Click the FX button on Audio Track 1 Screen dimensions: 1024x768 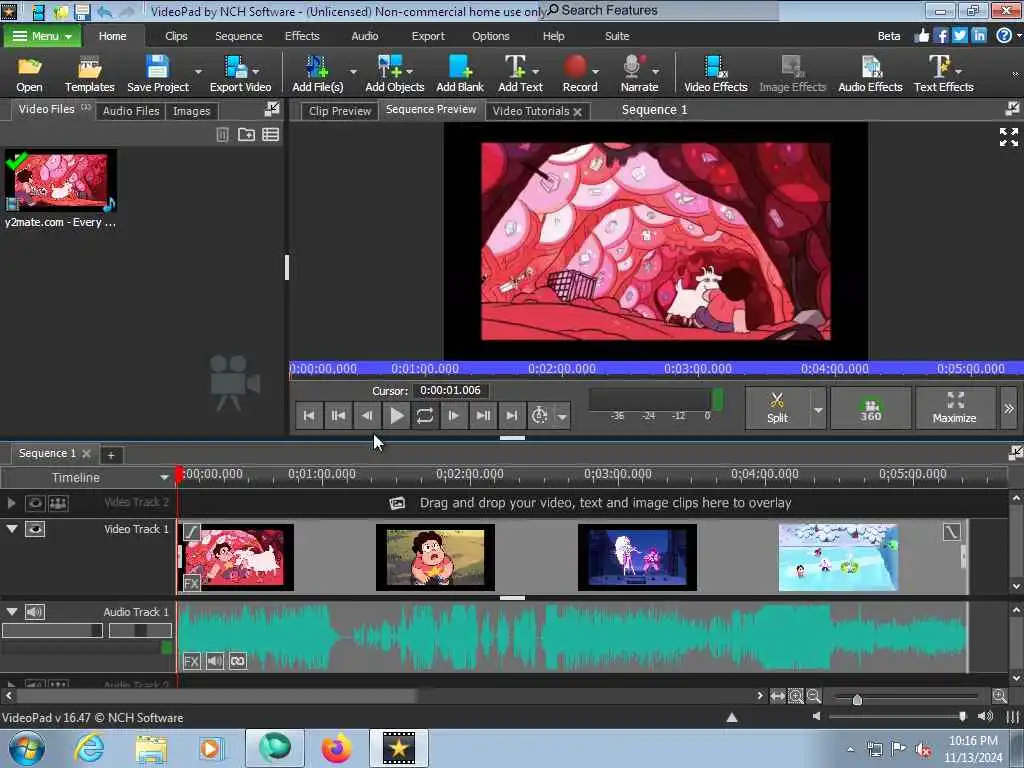(191, 662)
